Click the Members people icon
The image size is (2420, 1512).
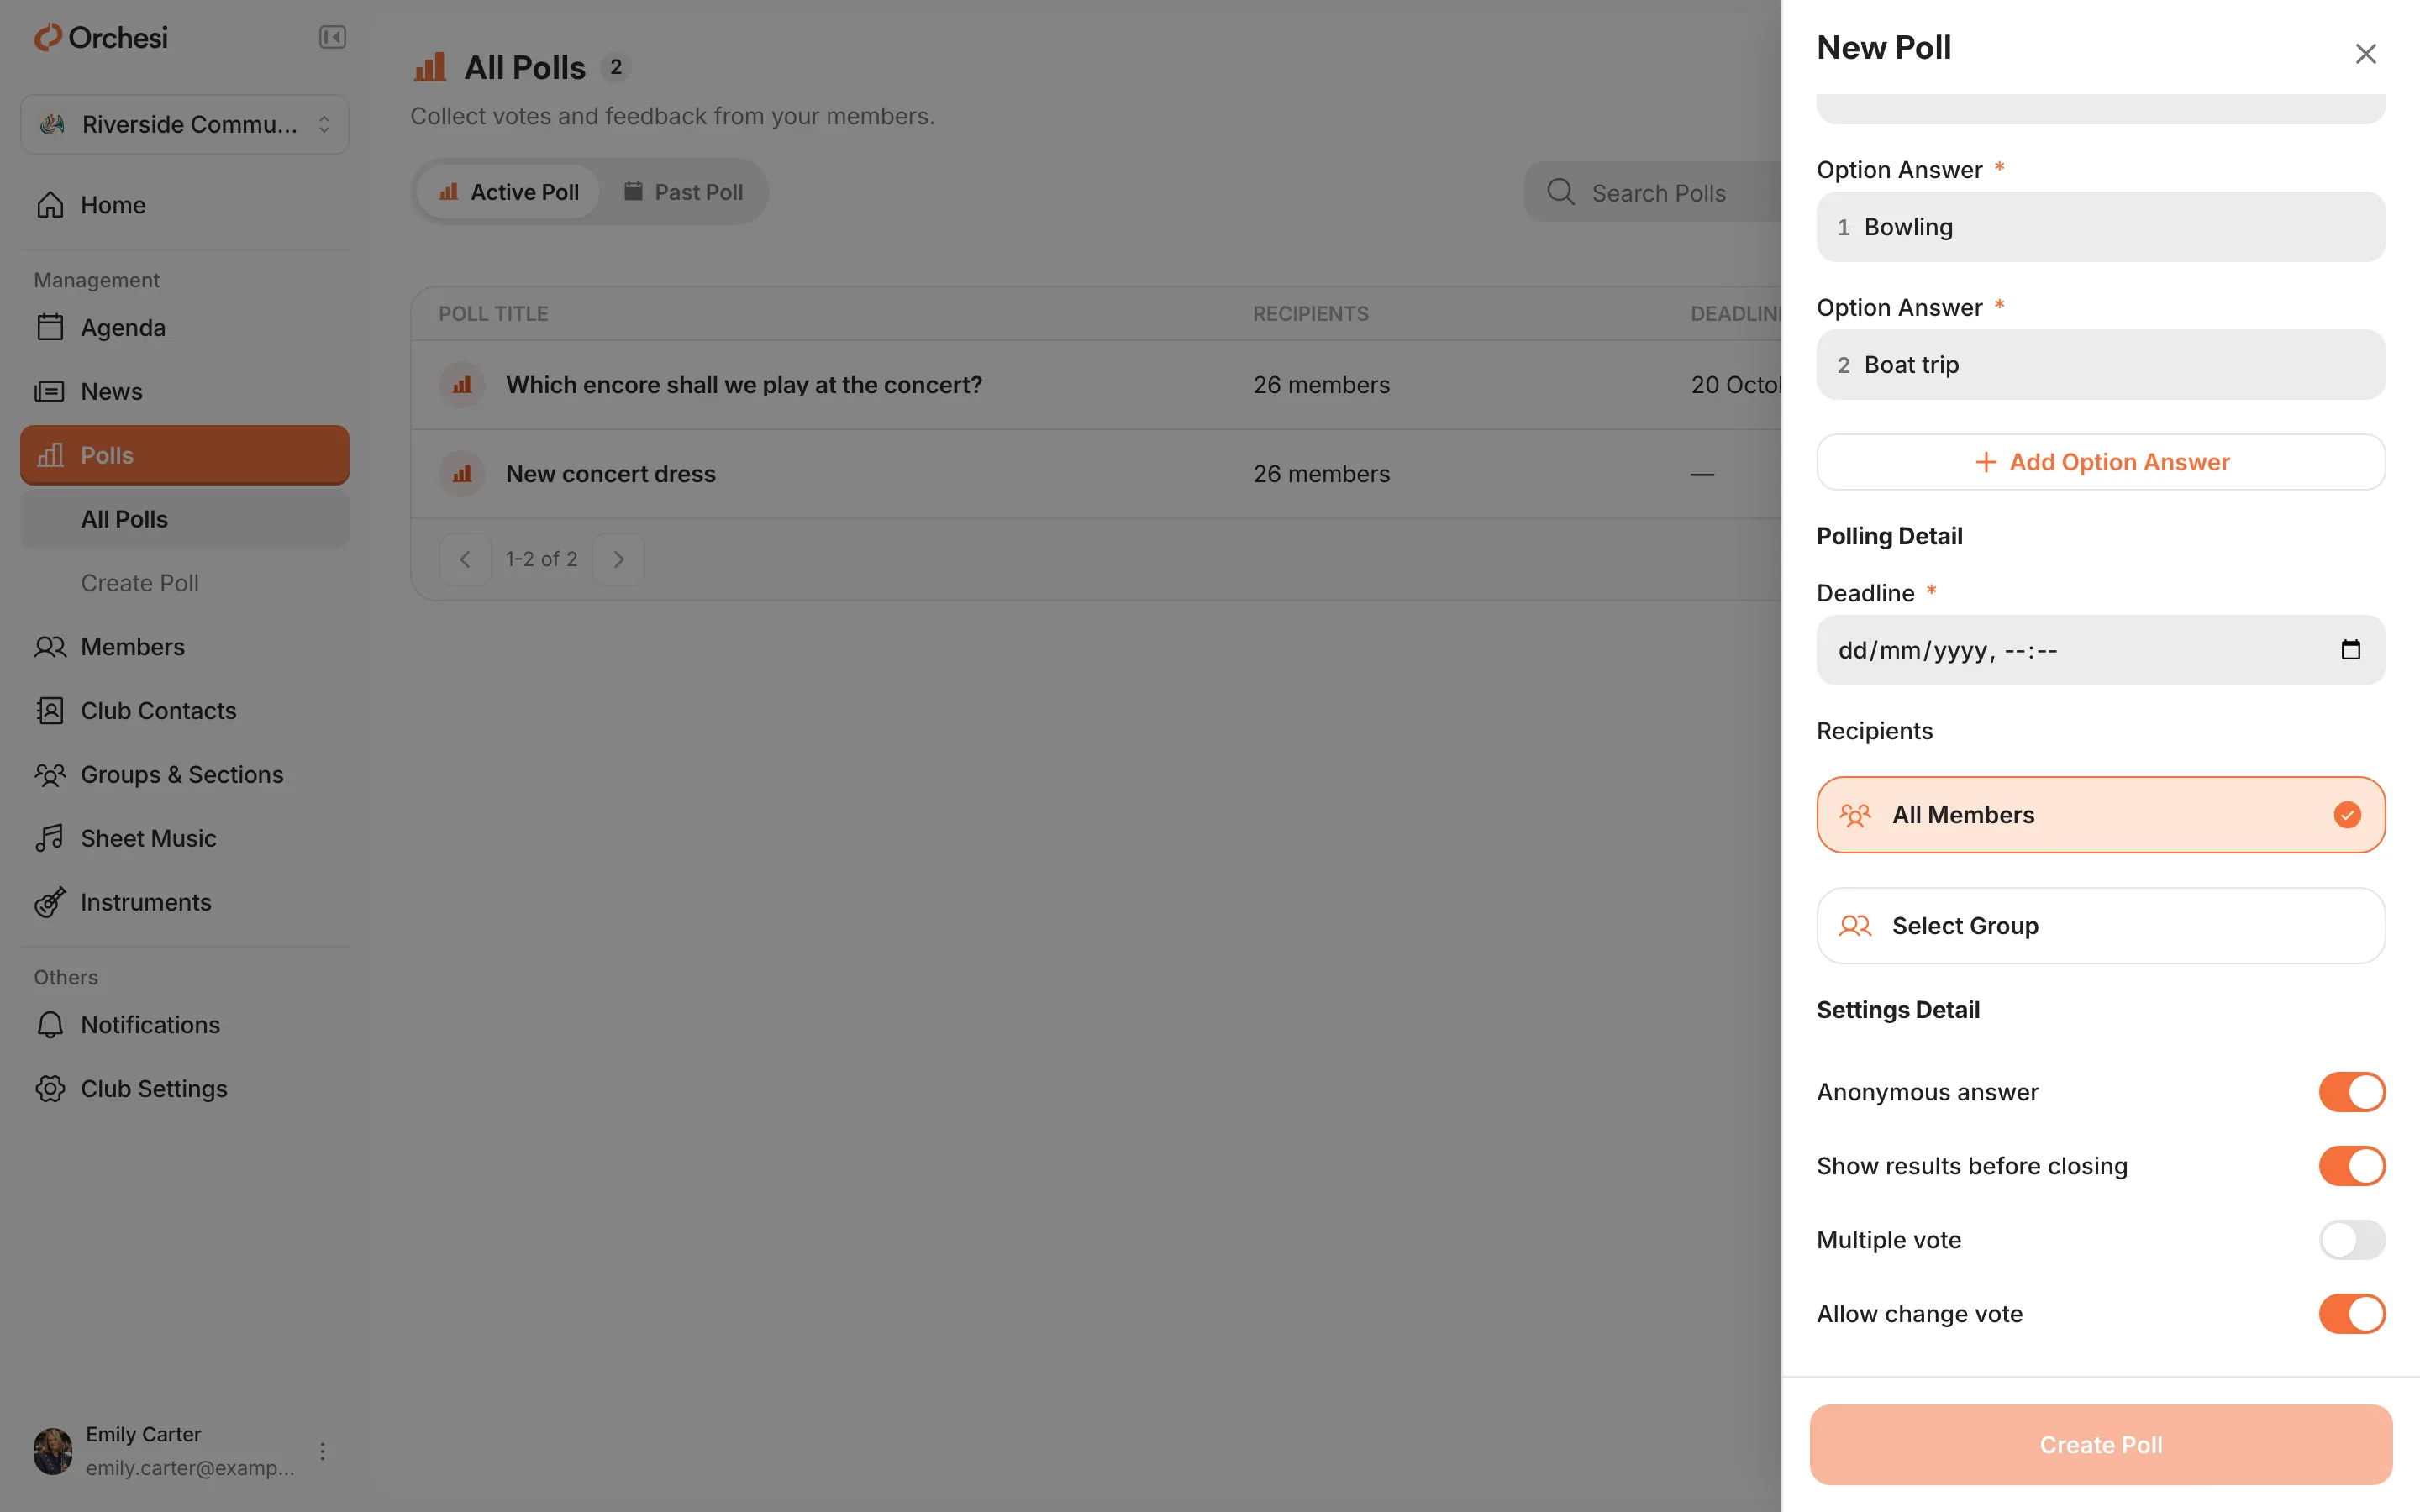[50, 647]
